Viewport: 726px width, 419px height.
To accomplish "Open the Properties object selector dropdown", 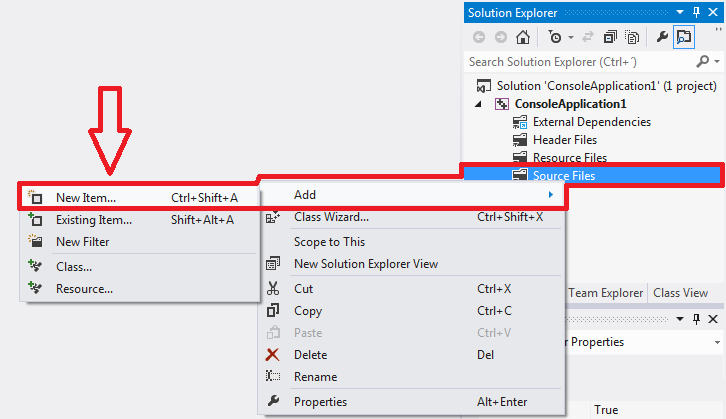I will [x=717, y=342].
